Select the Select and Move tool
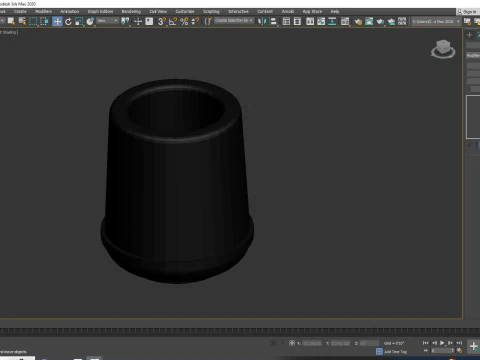 point(57,22)
